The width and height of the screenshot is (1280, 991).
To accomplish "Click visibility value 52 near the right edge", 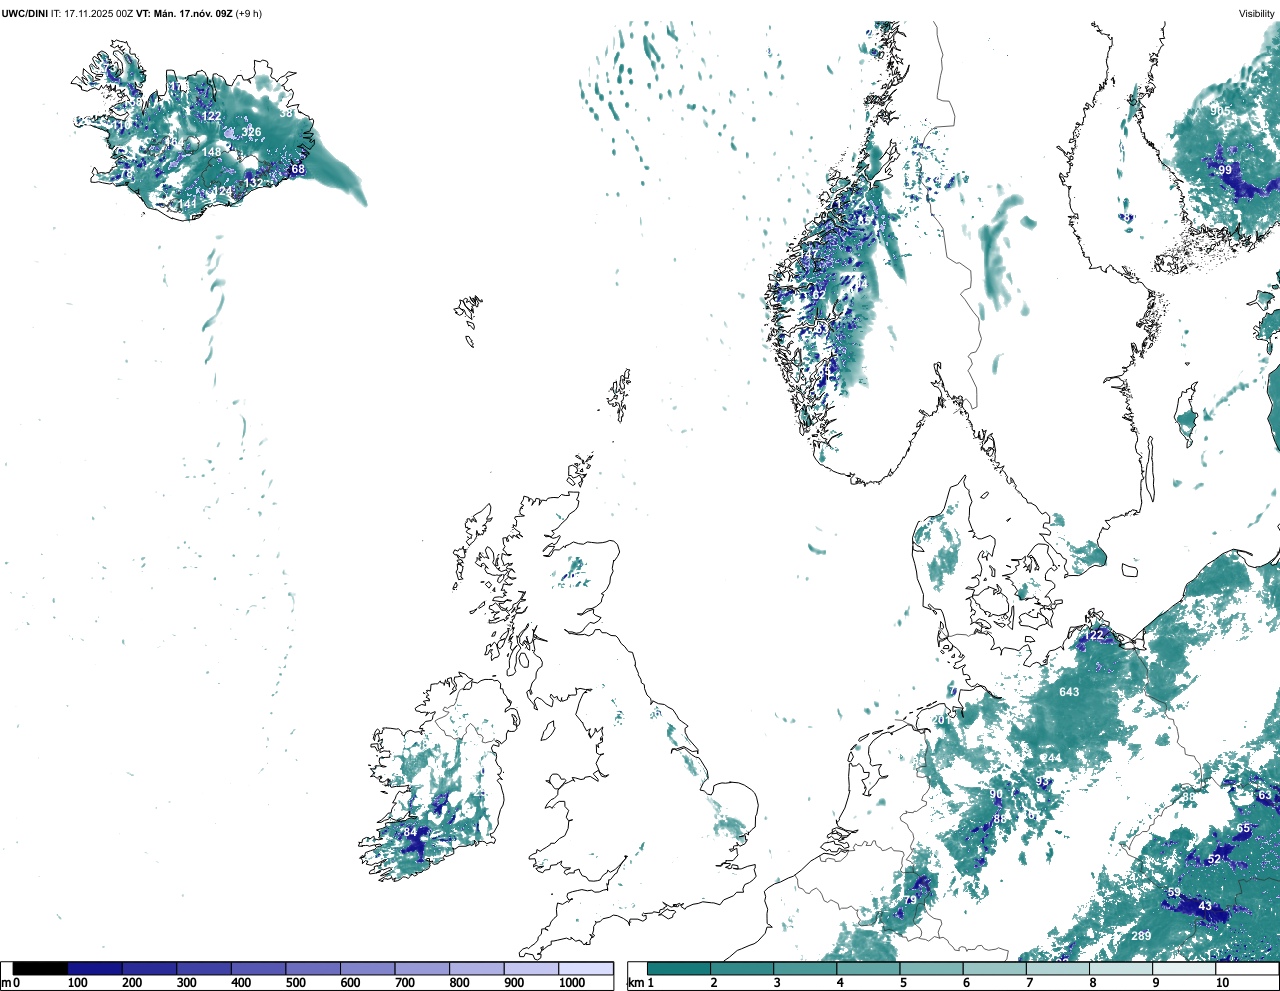I will (x=1214, y=859).
